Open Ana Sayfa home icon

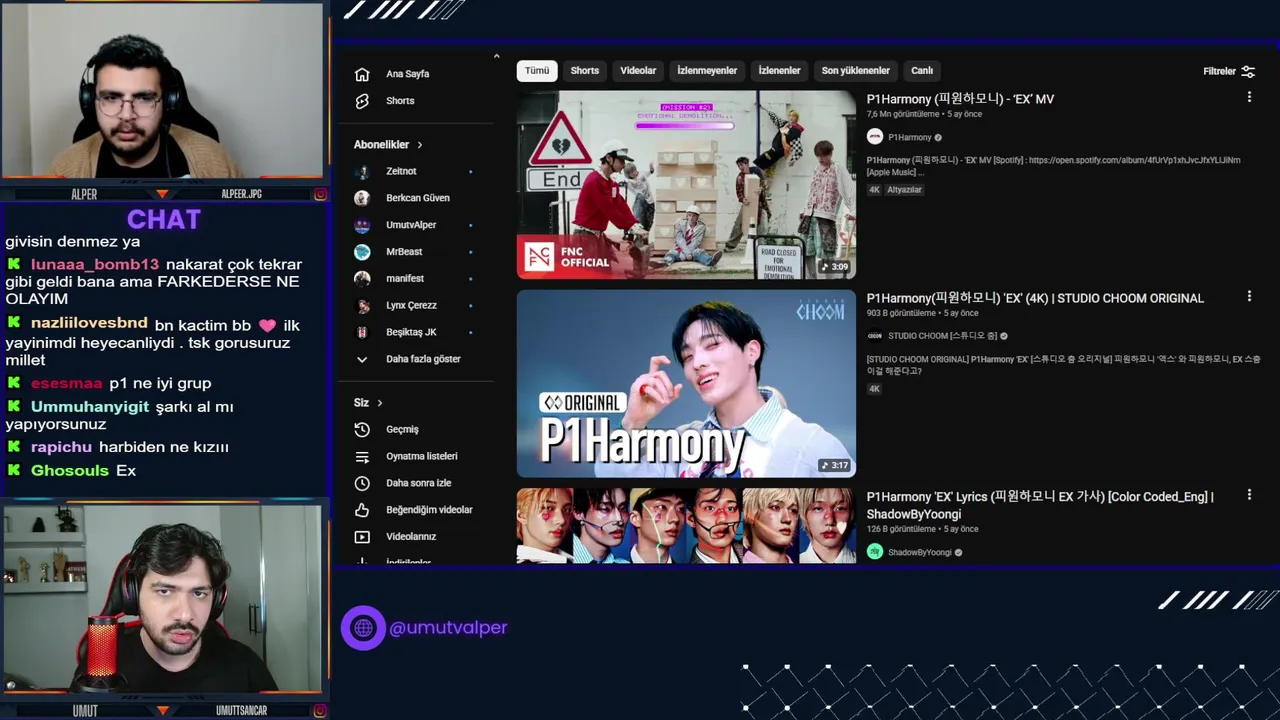pyautogui.click(x=362, y=74)
